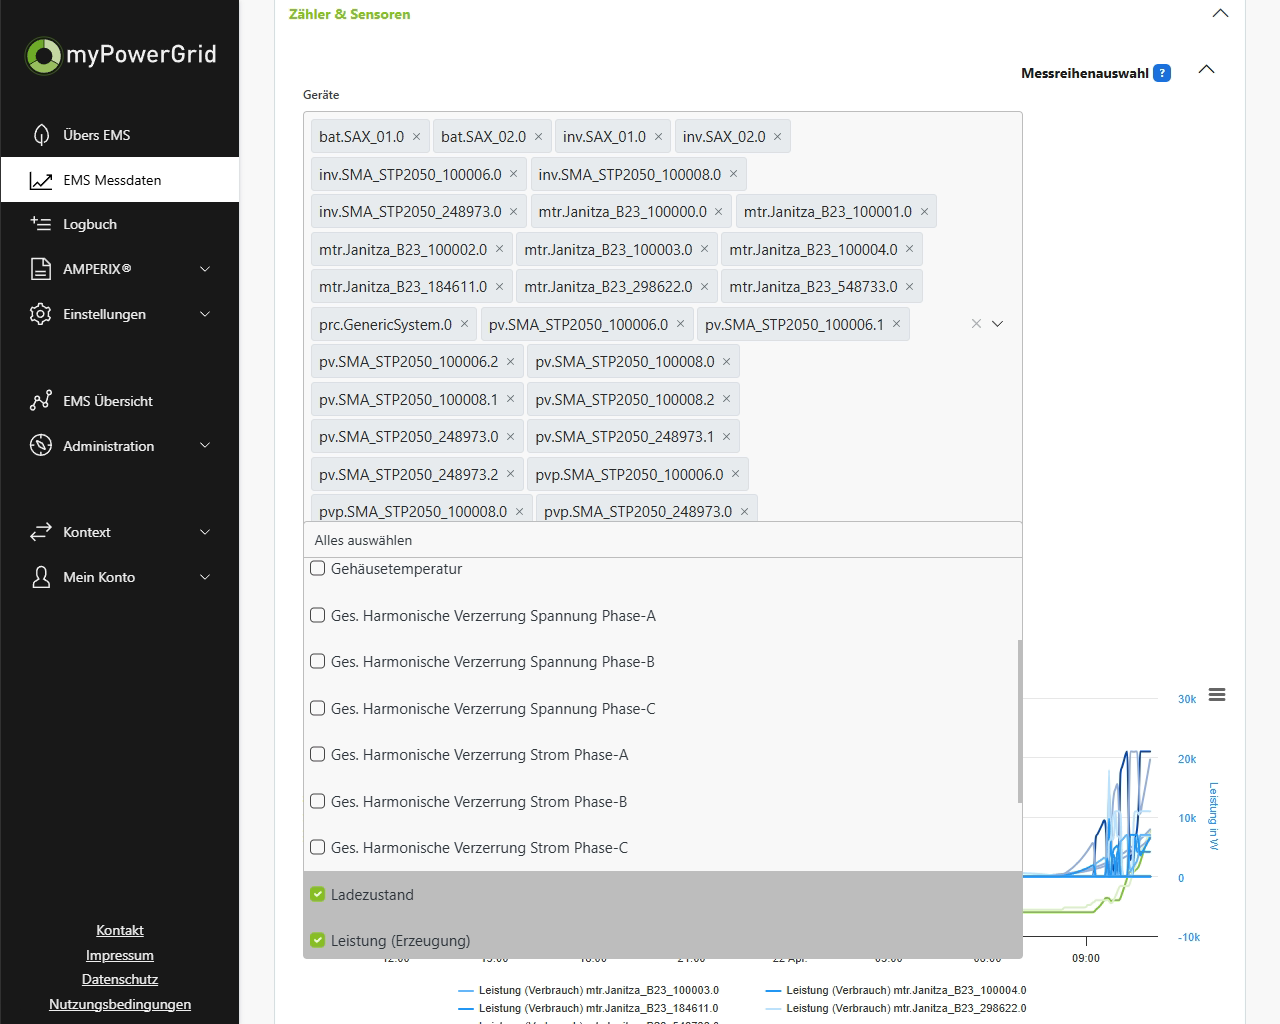Click the Logbuch list icon
This screenshot has height=1024, width=1280.
(x=41, y=224)
